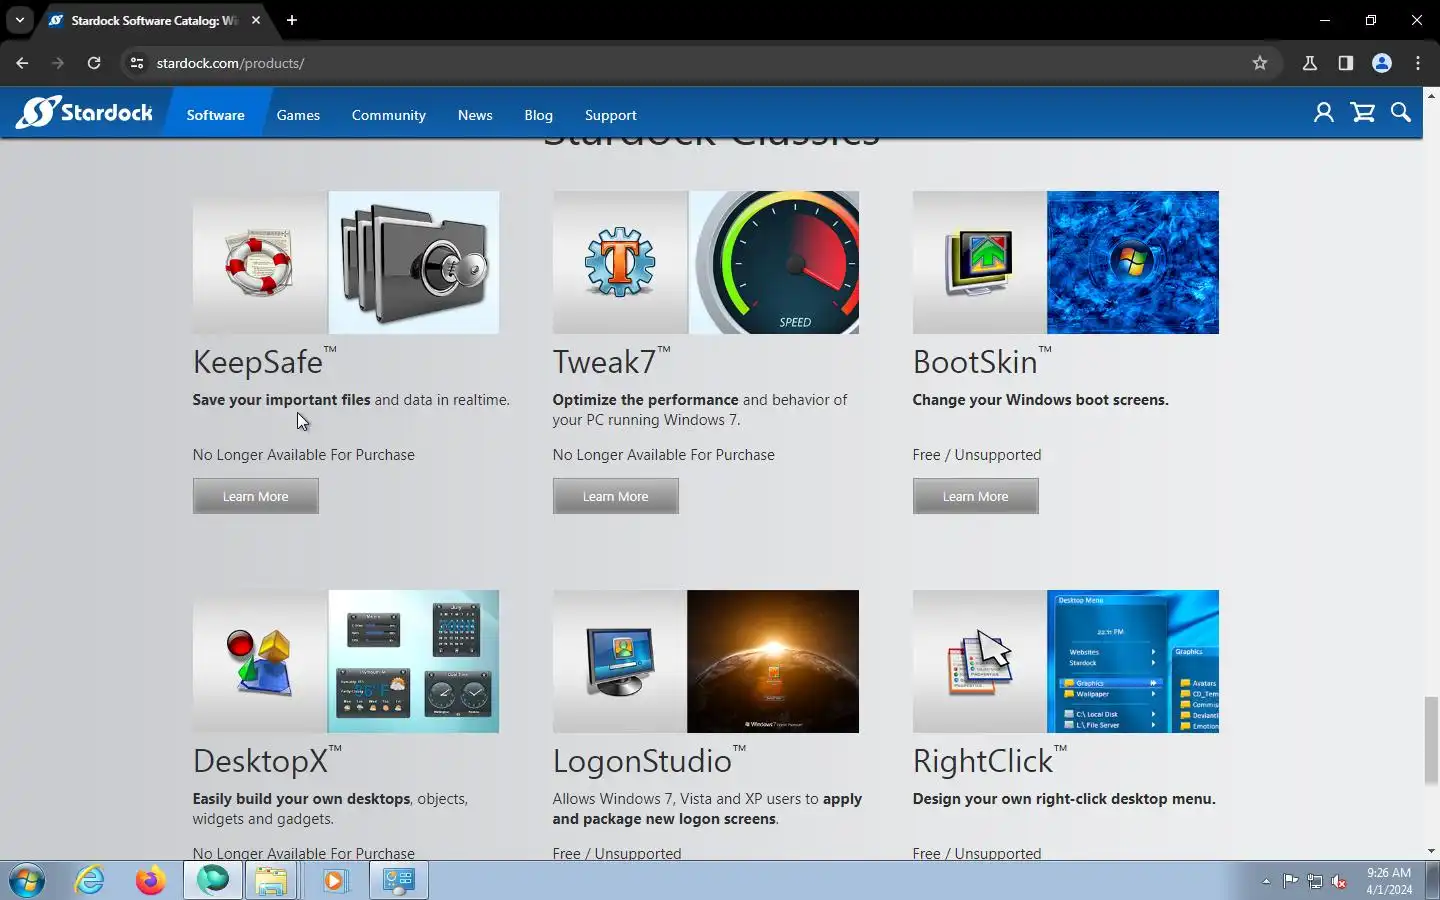Viewport: 1440px width, 900px height.
Task: Open the Blog nav item
Action: 538,115
